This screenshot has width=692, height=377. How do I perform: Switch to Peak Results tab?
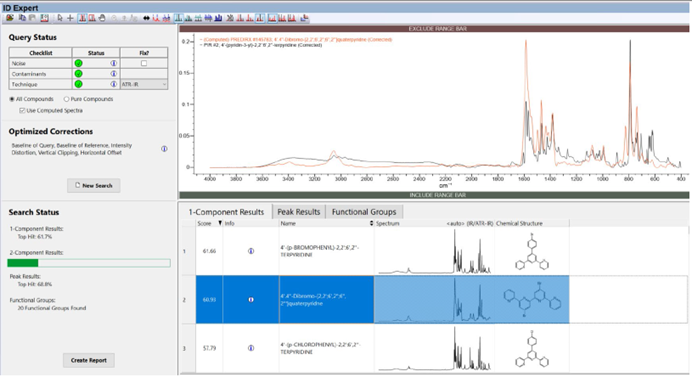tap(299, 212)
